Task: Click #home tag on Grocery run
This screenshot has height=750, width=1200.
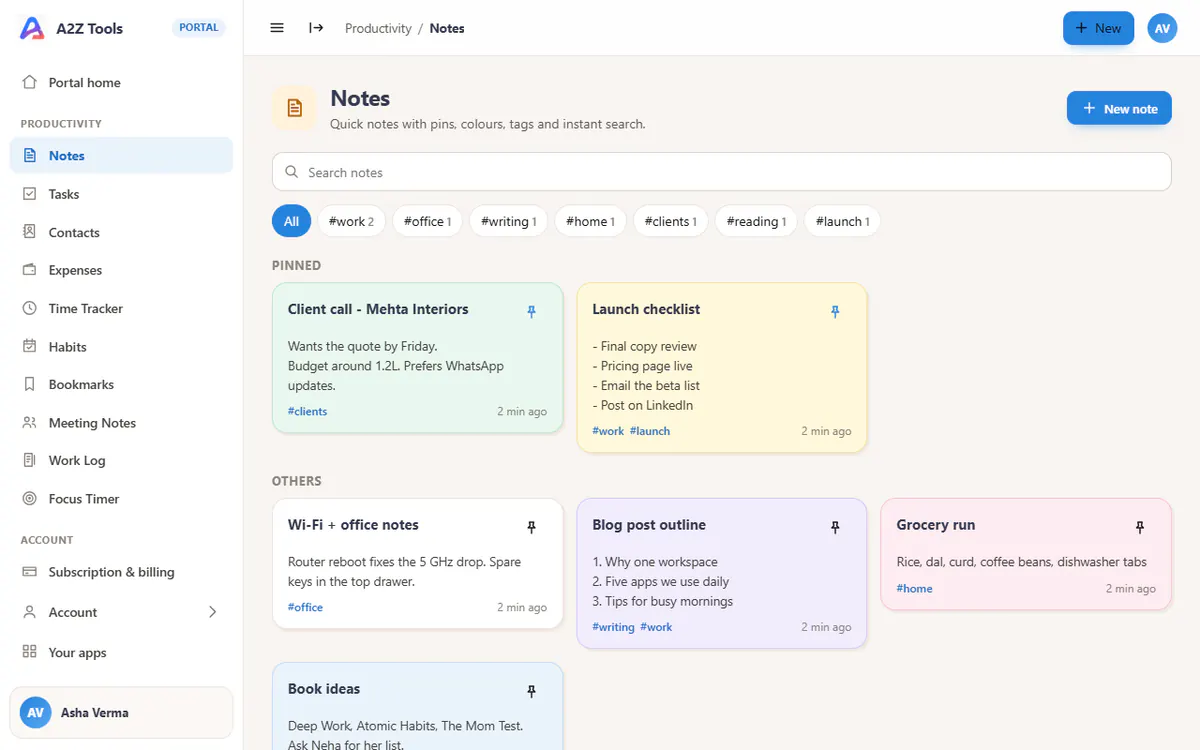Action: tap(914, 588)
